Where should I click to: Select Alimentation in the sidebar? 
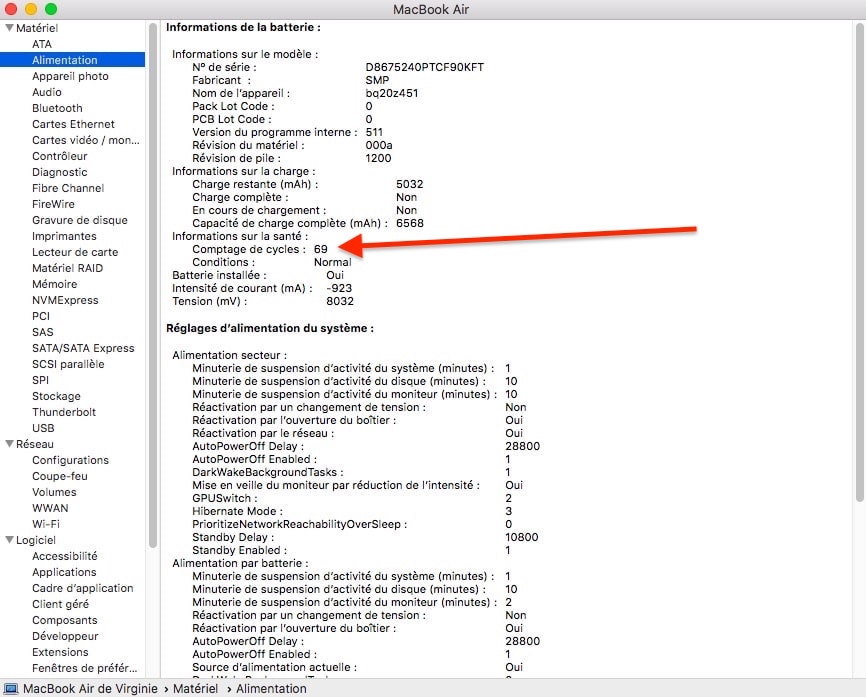[x=72, y=60]
